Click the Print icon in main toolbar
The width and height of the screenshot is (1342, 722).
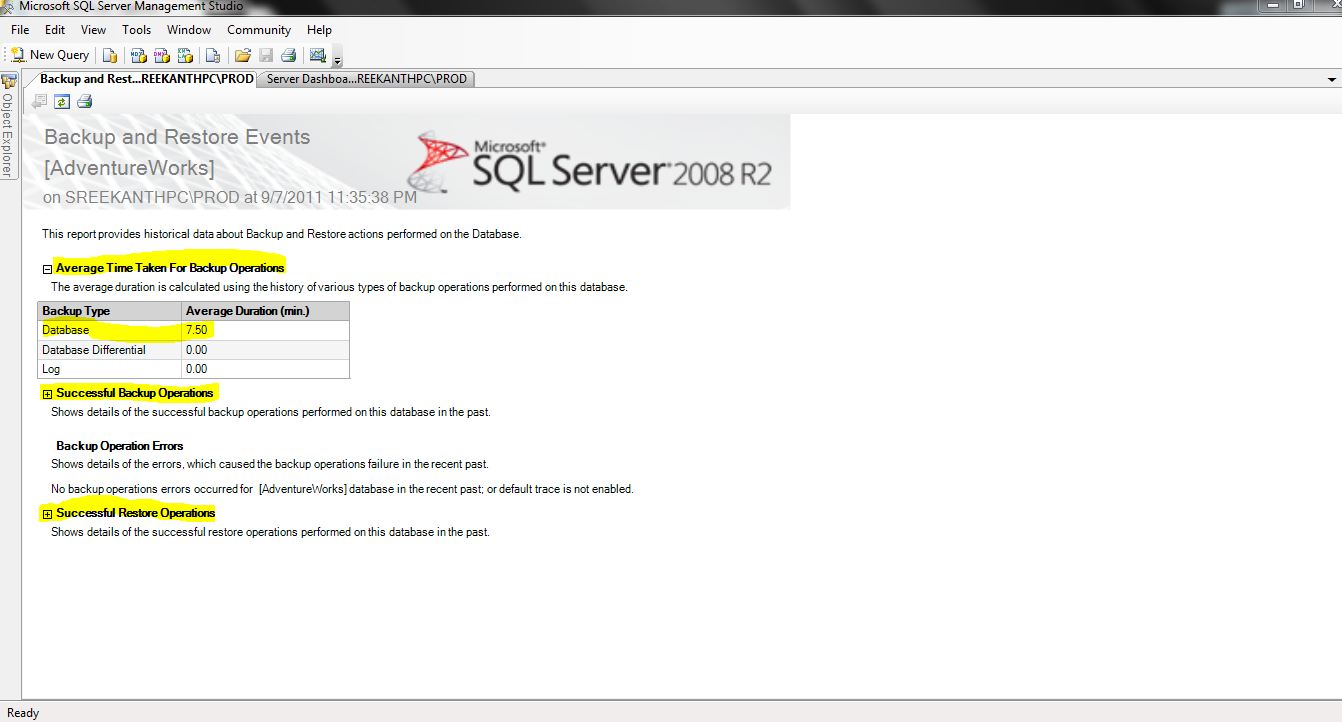click(288, 55)
